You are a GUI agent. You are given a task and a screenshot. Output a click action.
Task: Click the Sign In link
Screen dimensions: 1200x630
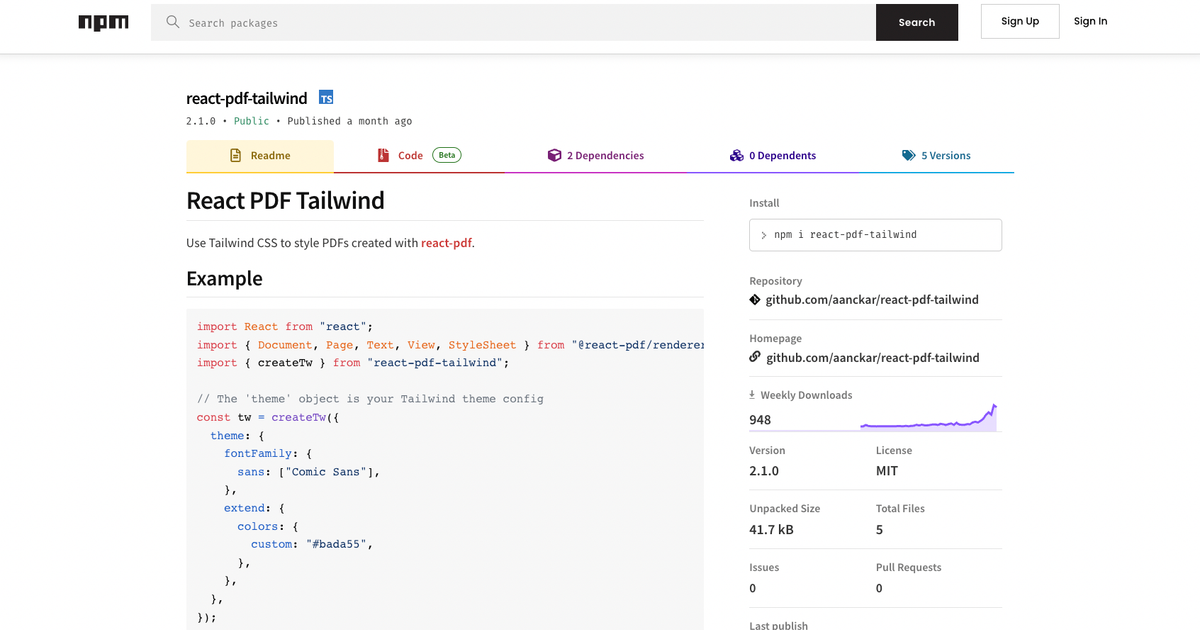click(1090, 22)
